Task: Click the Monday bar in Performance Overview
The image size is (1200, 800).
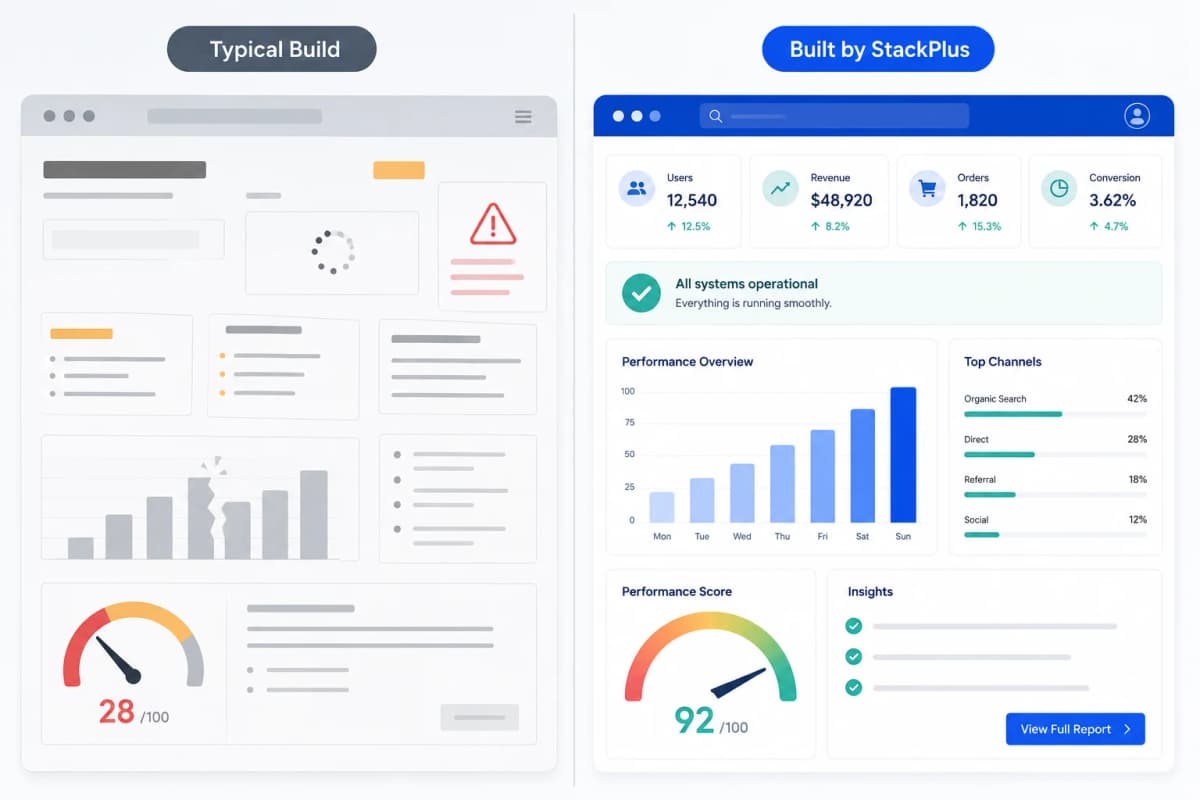Action: tap(662, 507)
